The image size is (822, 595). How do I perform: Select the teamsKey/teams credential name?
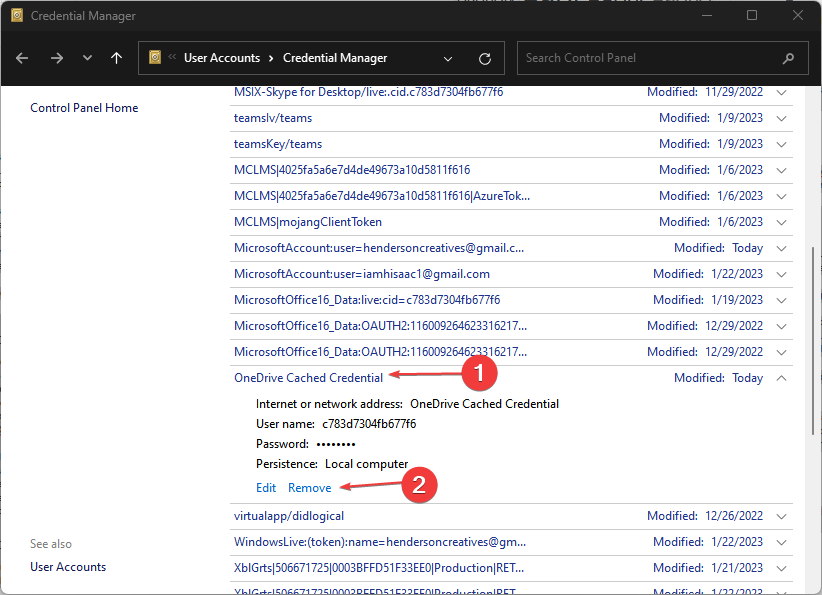[278, 144]
